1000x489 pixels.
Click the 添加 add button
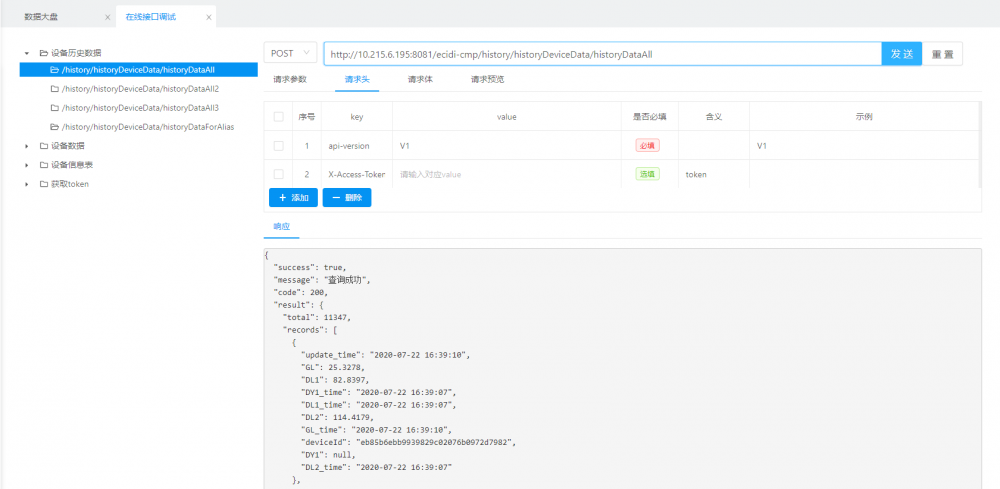click(x=293, y=198)
